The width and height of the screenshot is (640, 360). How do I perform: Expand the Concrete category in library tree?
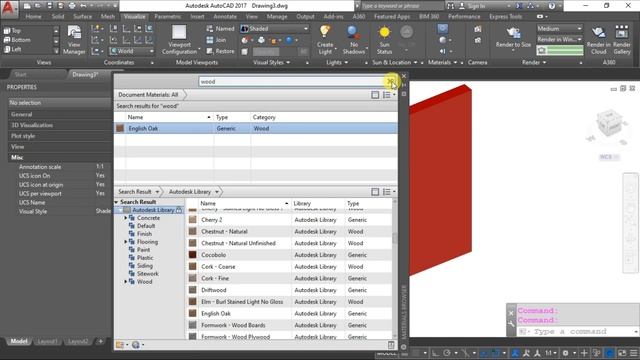[126, 218]
